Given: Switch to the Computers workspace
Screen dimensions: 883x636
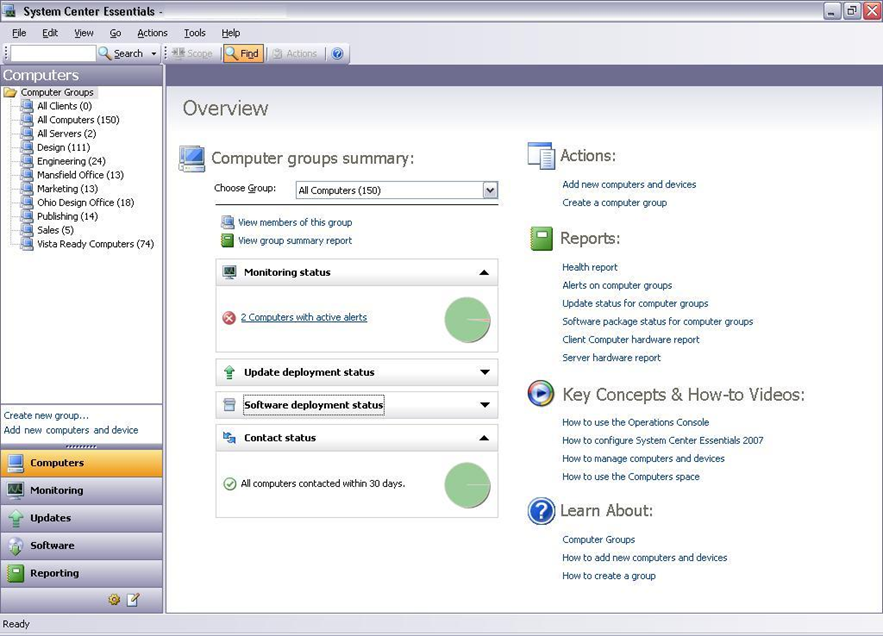Looking at the screenshot, I should click(x=82, y=462).
